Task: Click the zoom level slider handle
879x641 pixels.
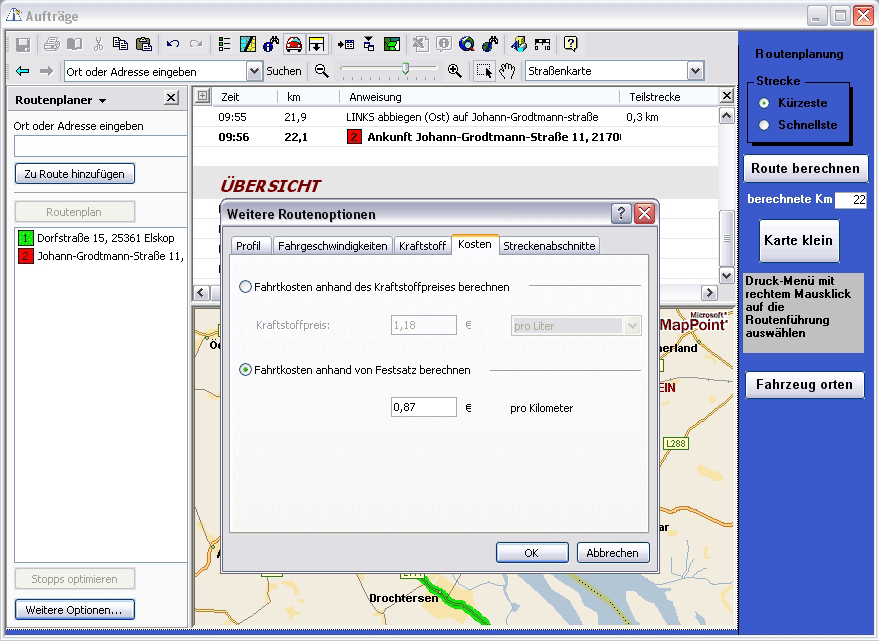Action: point(405,69)
